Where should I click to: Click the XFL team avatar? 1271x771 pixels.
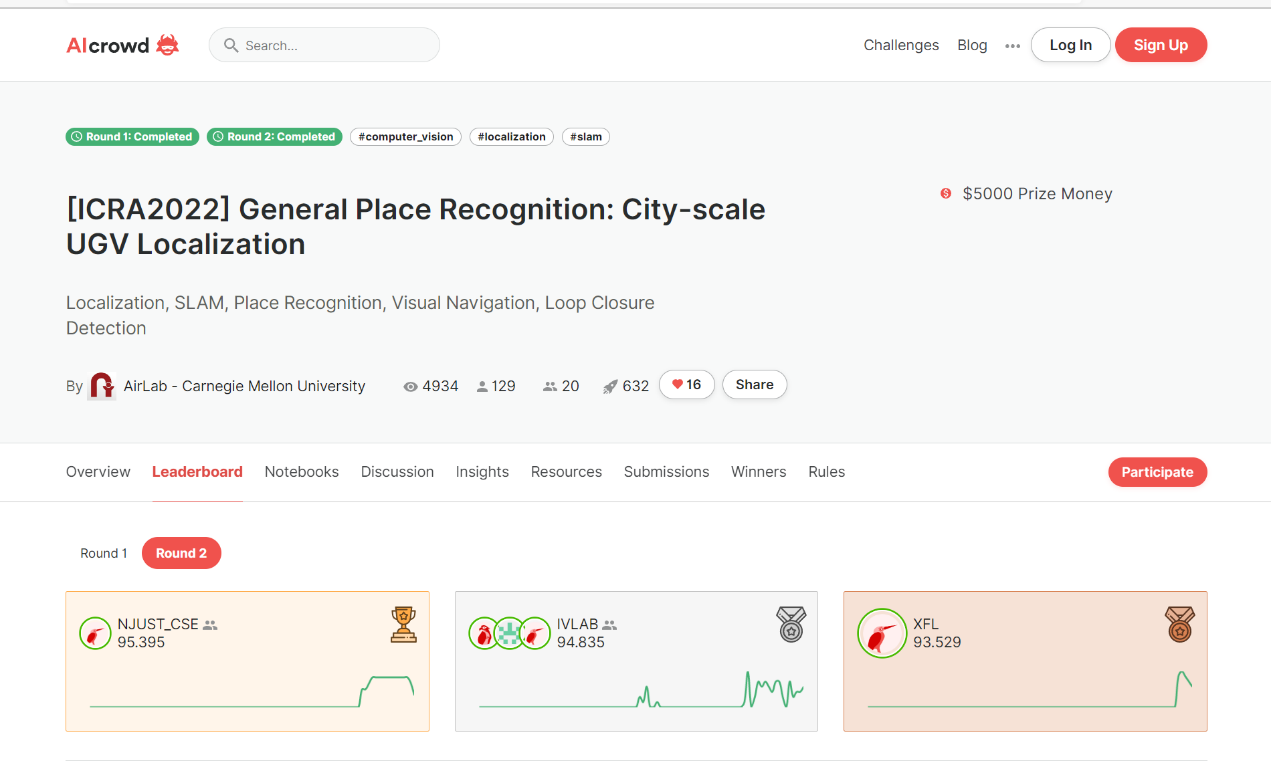point(881,634)
